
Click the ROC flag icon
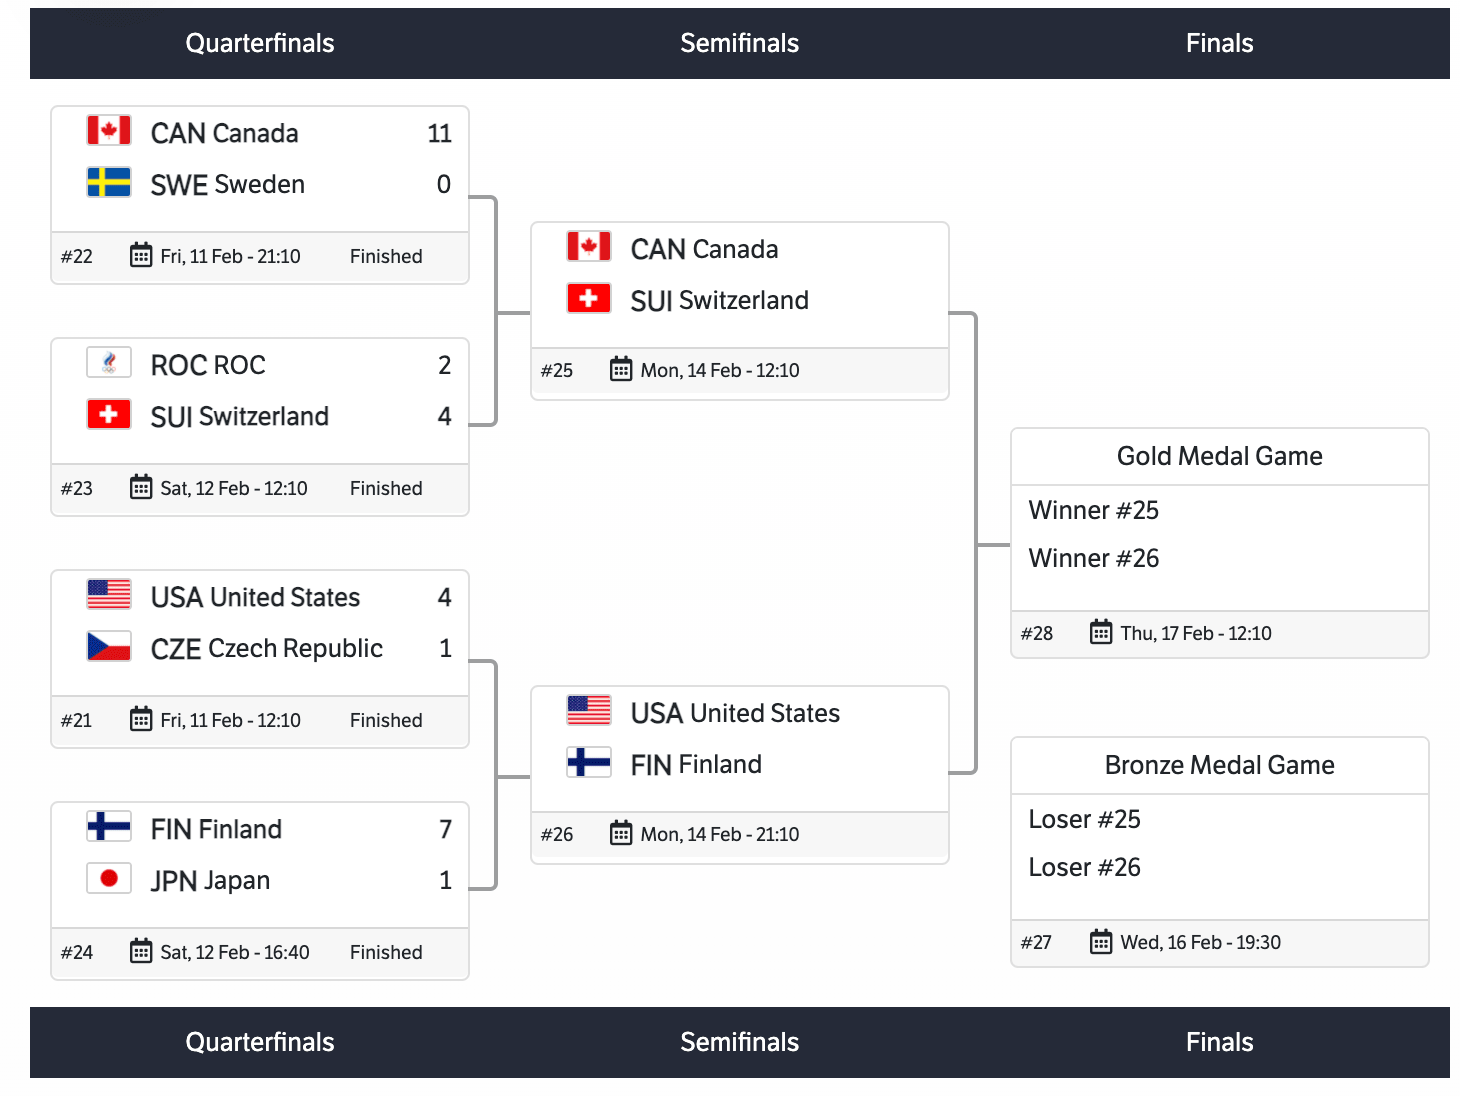pos(108,363)
